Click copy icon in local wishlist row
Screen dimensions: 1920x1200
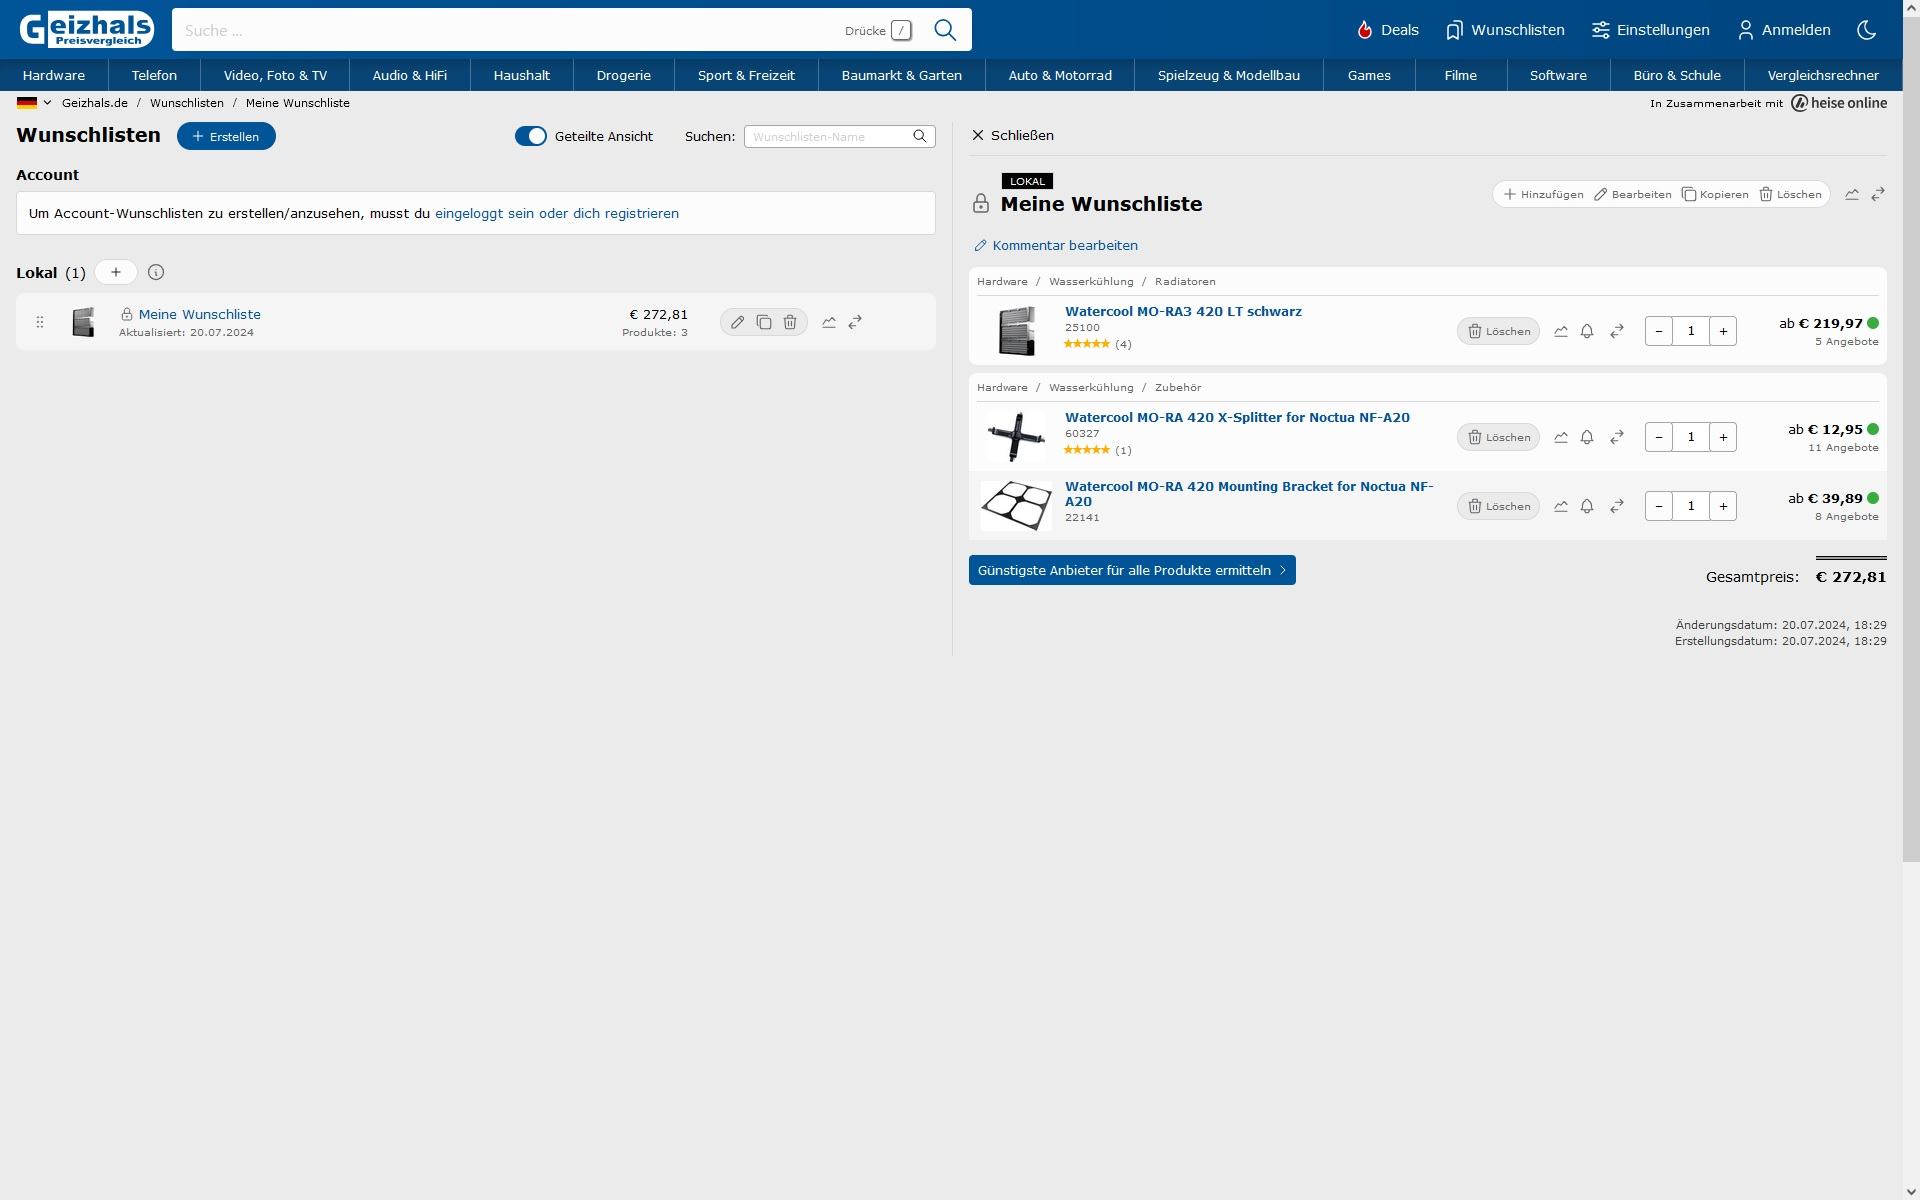[764, 322]
